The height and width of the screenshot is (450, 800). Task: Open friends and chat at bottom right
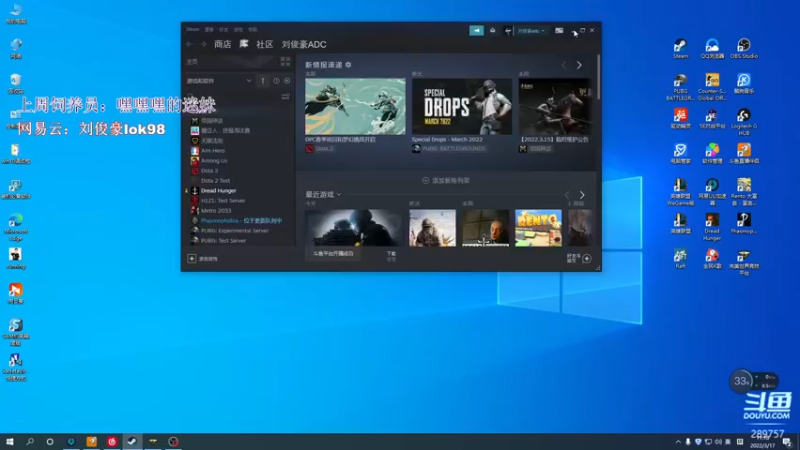point(579,258)
